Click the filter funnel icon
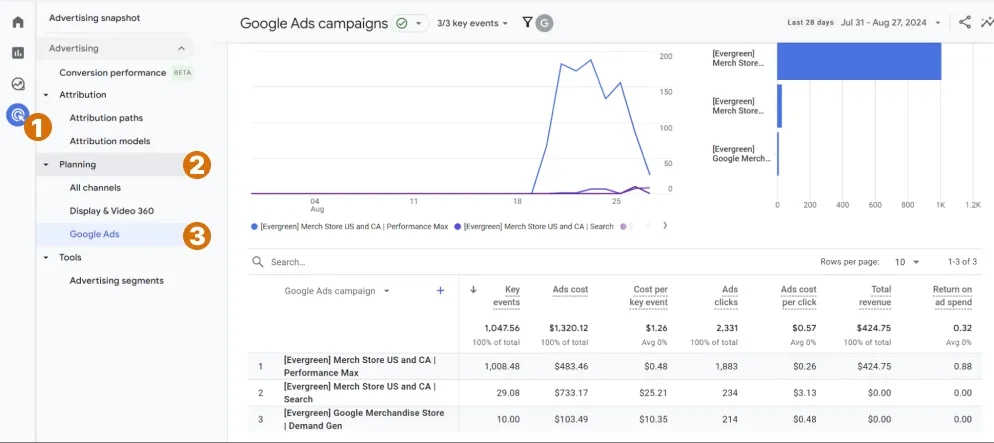 pos(527,23)
